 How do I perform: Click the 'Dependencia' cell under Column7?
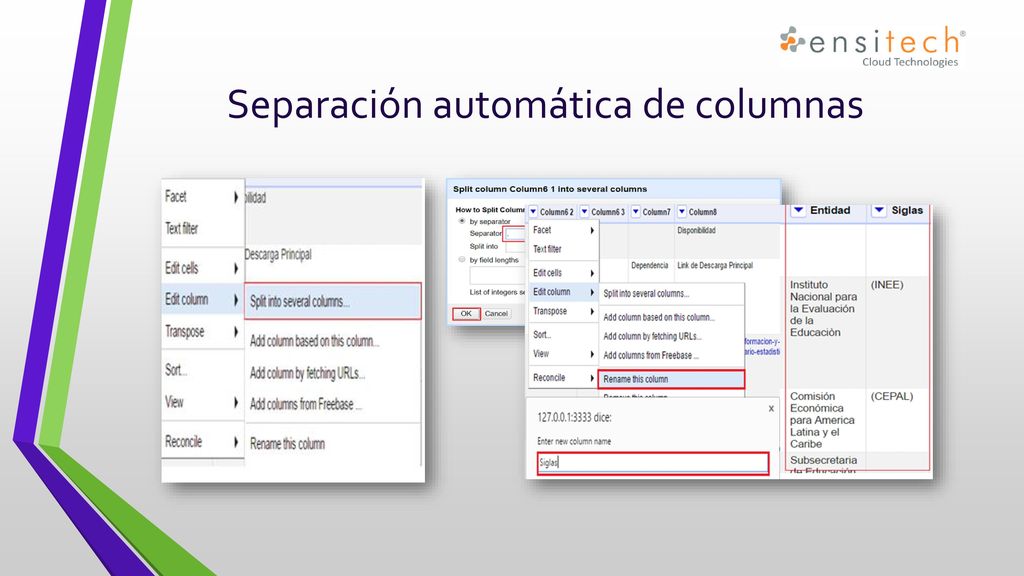650,265
